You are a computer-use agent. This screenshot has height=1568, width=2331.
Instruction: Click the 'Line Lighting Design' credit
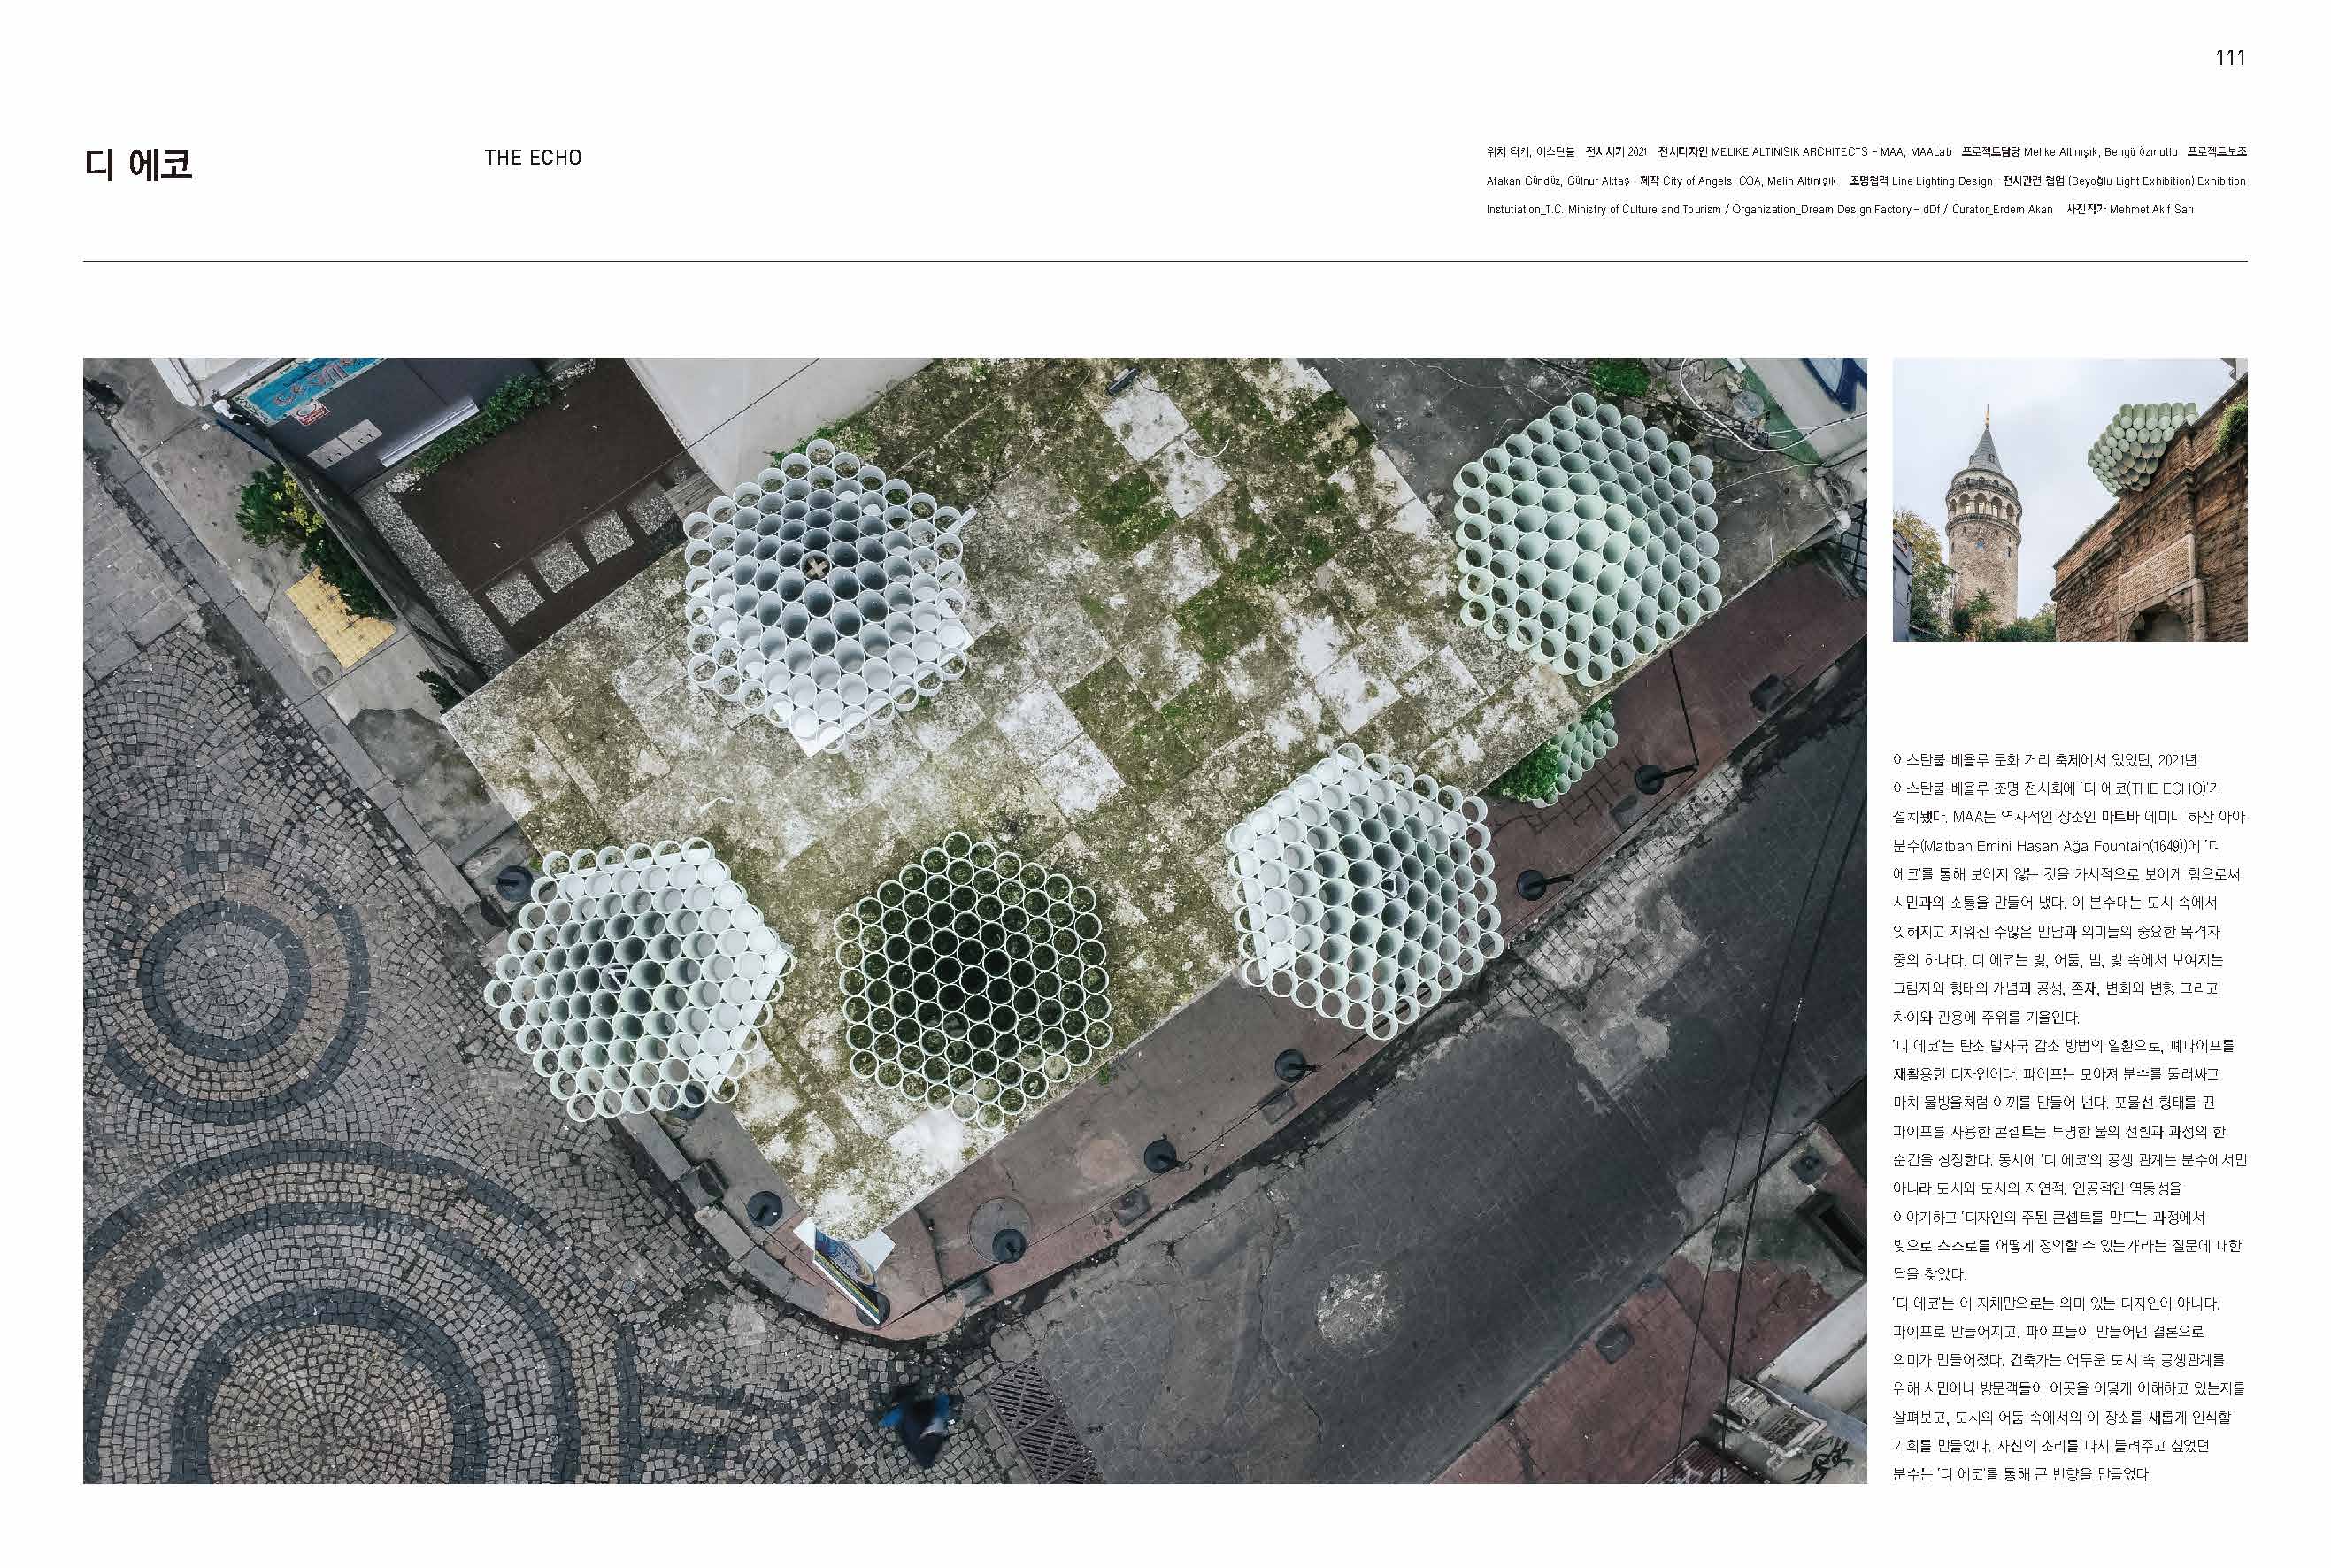click(1942, 181)
